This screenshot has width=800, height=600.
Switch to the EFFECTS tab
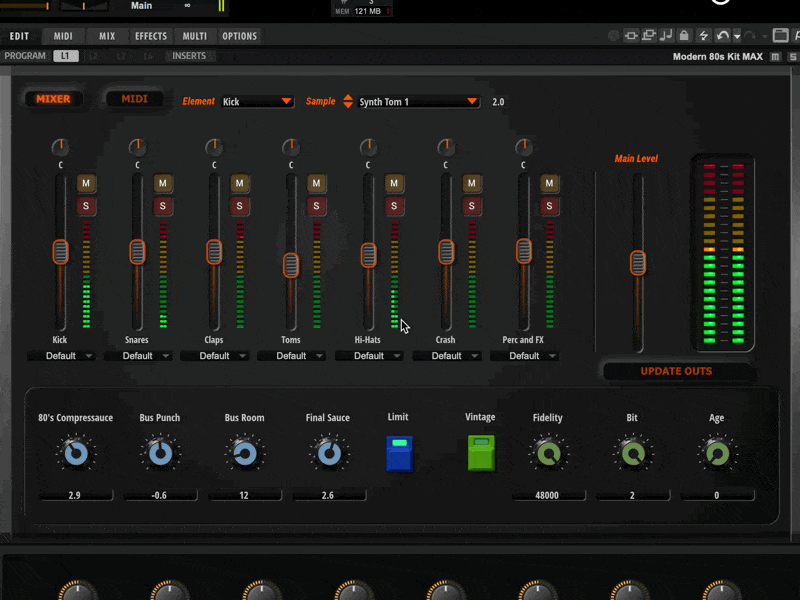pyautogui.click(x=151, y=36)
